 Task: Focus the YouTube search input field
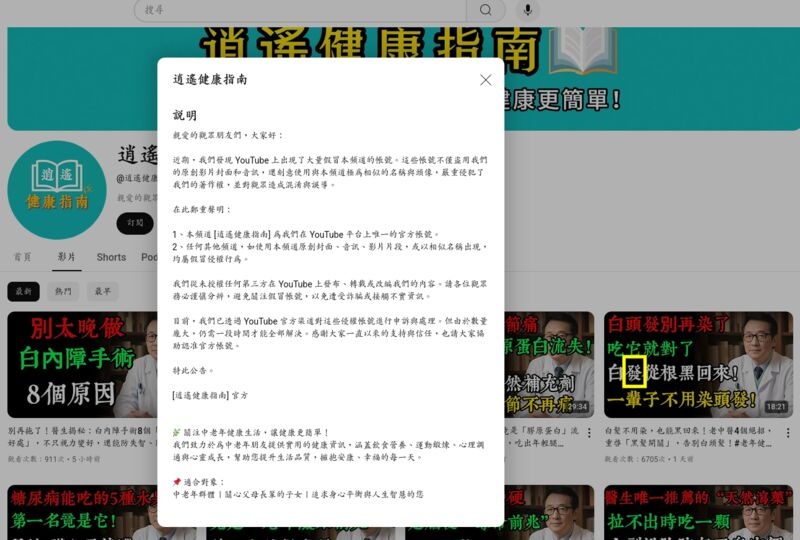301,10
